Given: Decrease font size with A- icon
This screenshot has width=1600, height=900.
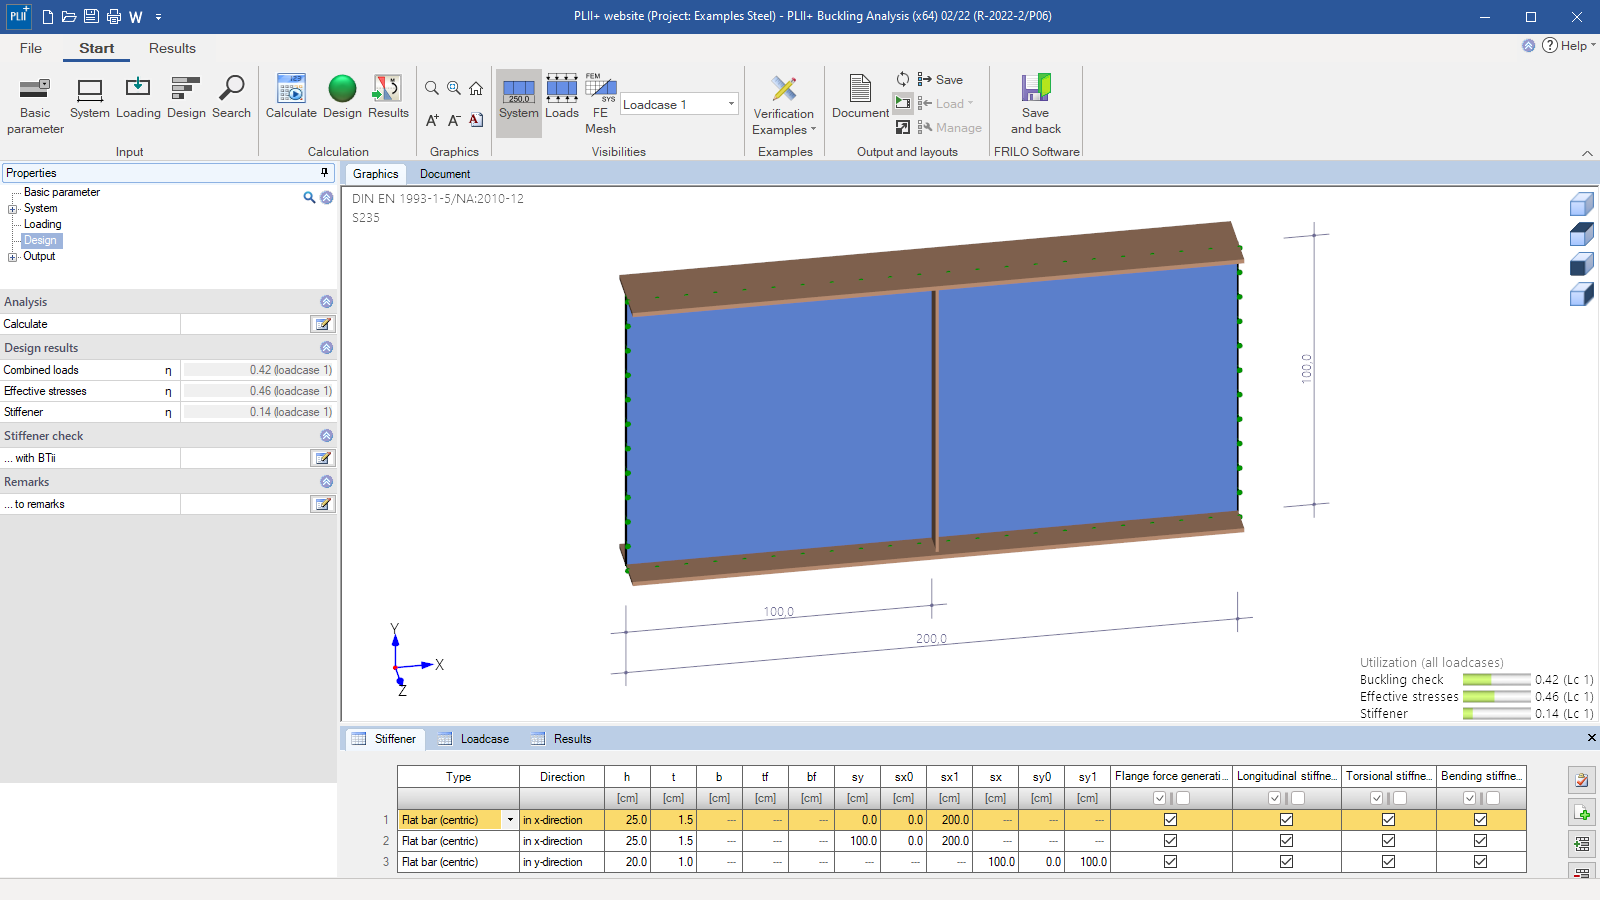Looking at the screenshot, I should 454,120.
